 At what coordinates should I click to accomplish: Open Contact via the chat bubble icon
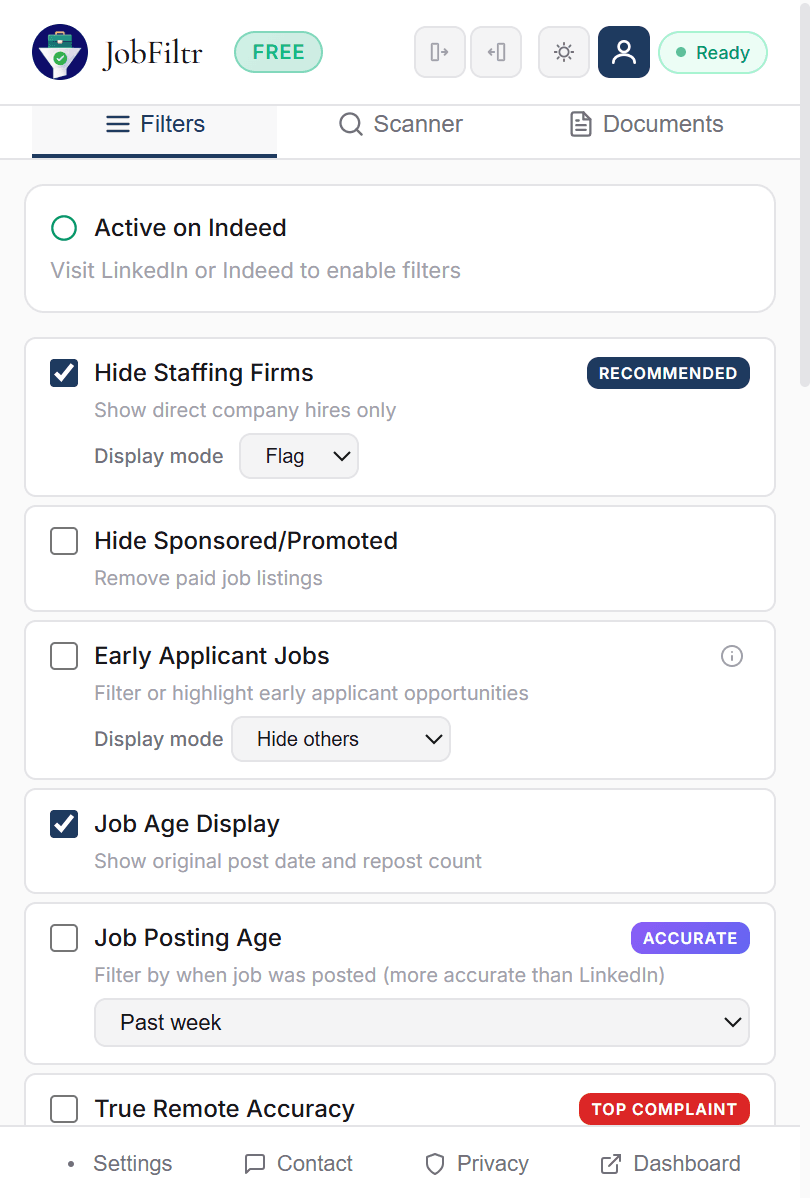[x=256, y=1163]
